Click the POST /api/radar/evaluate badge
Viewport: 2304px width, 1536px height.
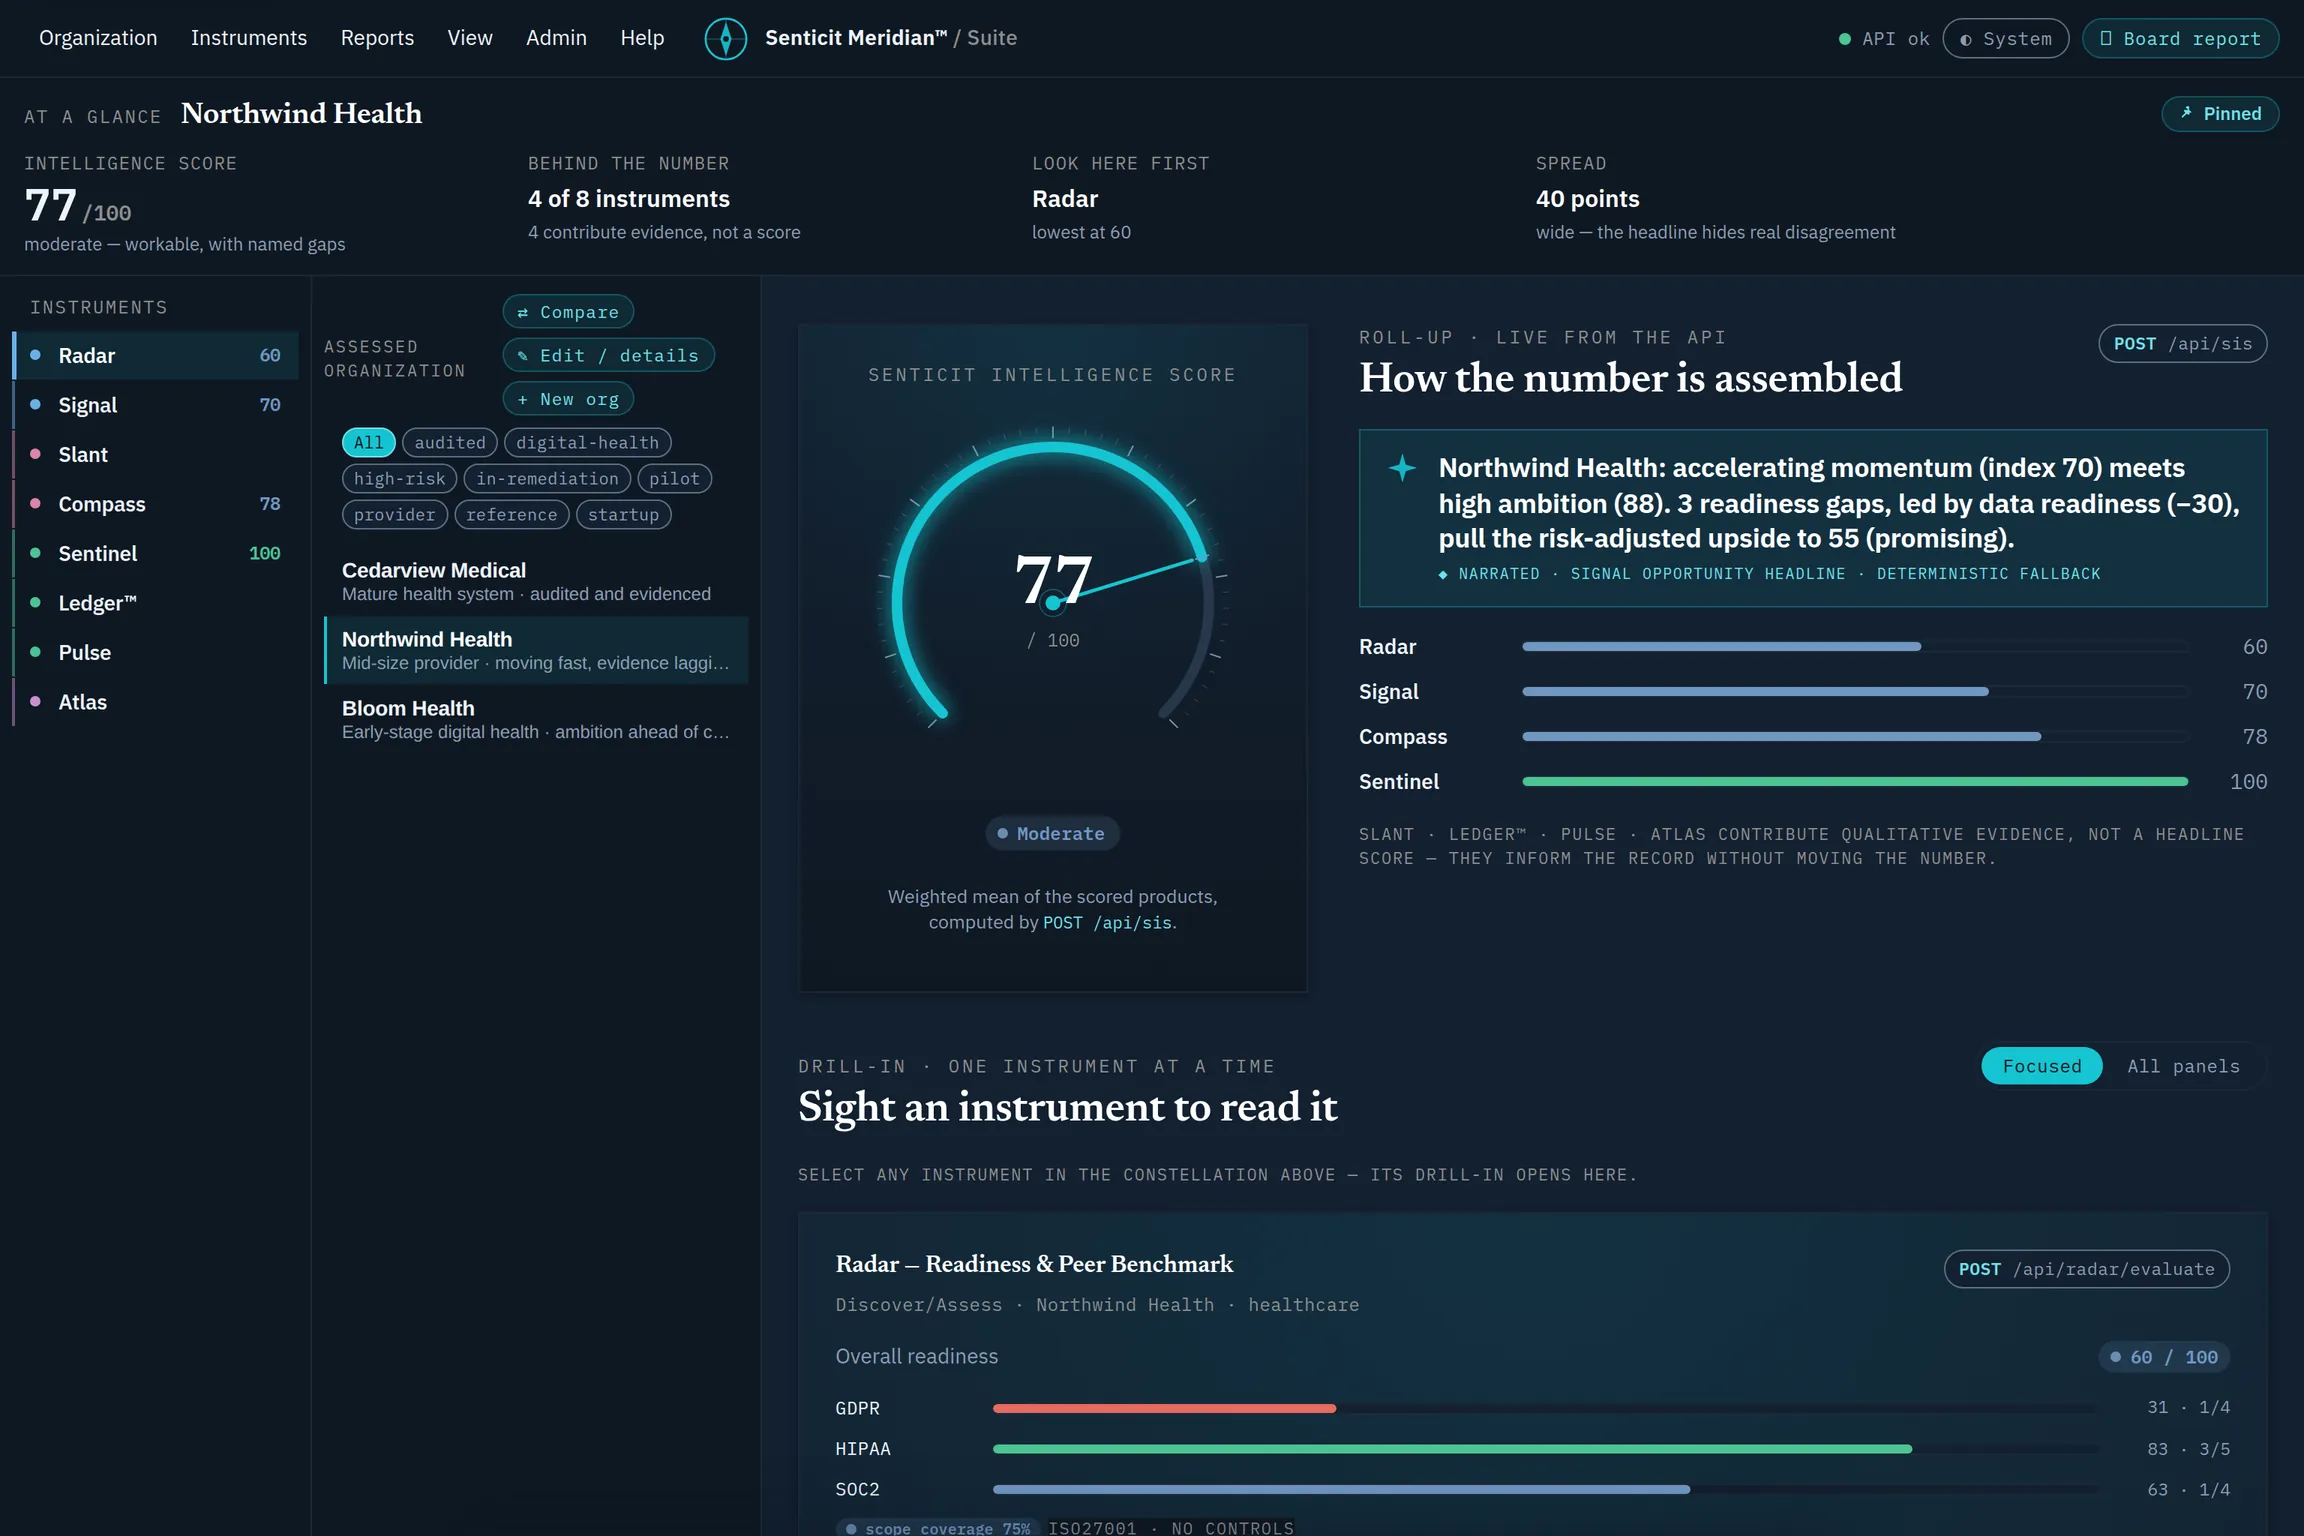(x=2086, y=1269)
